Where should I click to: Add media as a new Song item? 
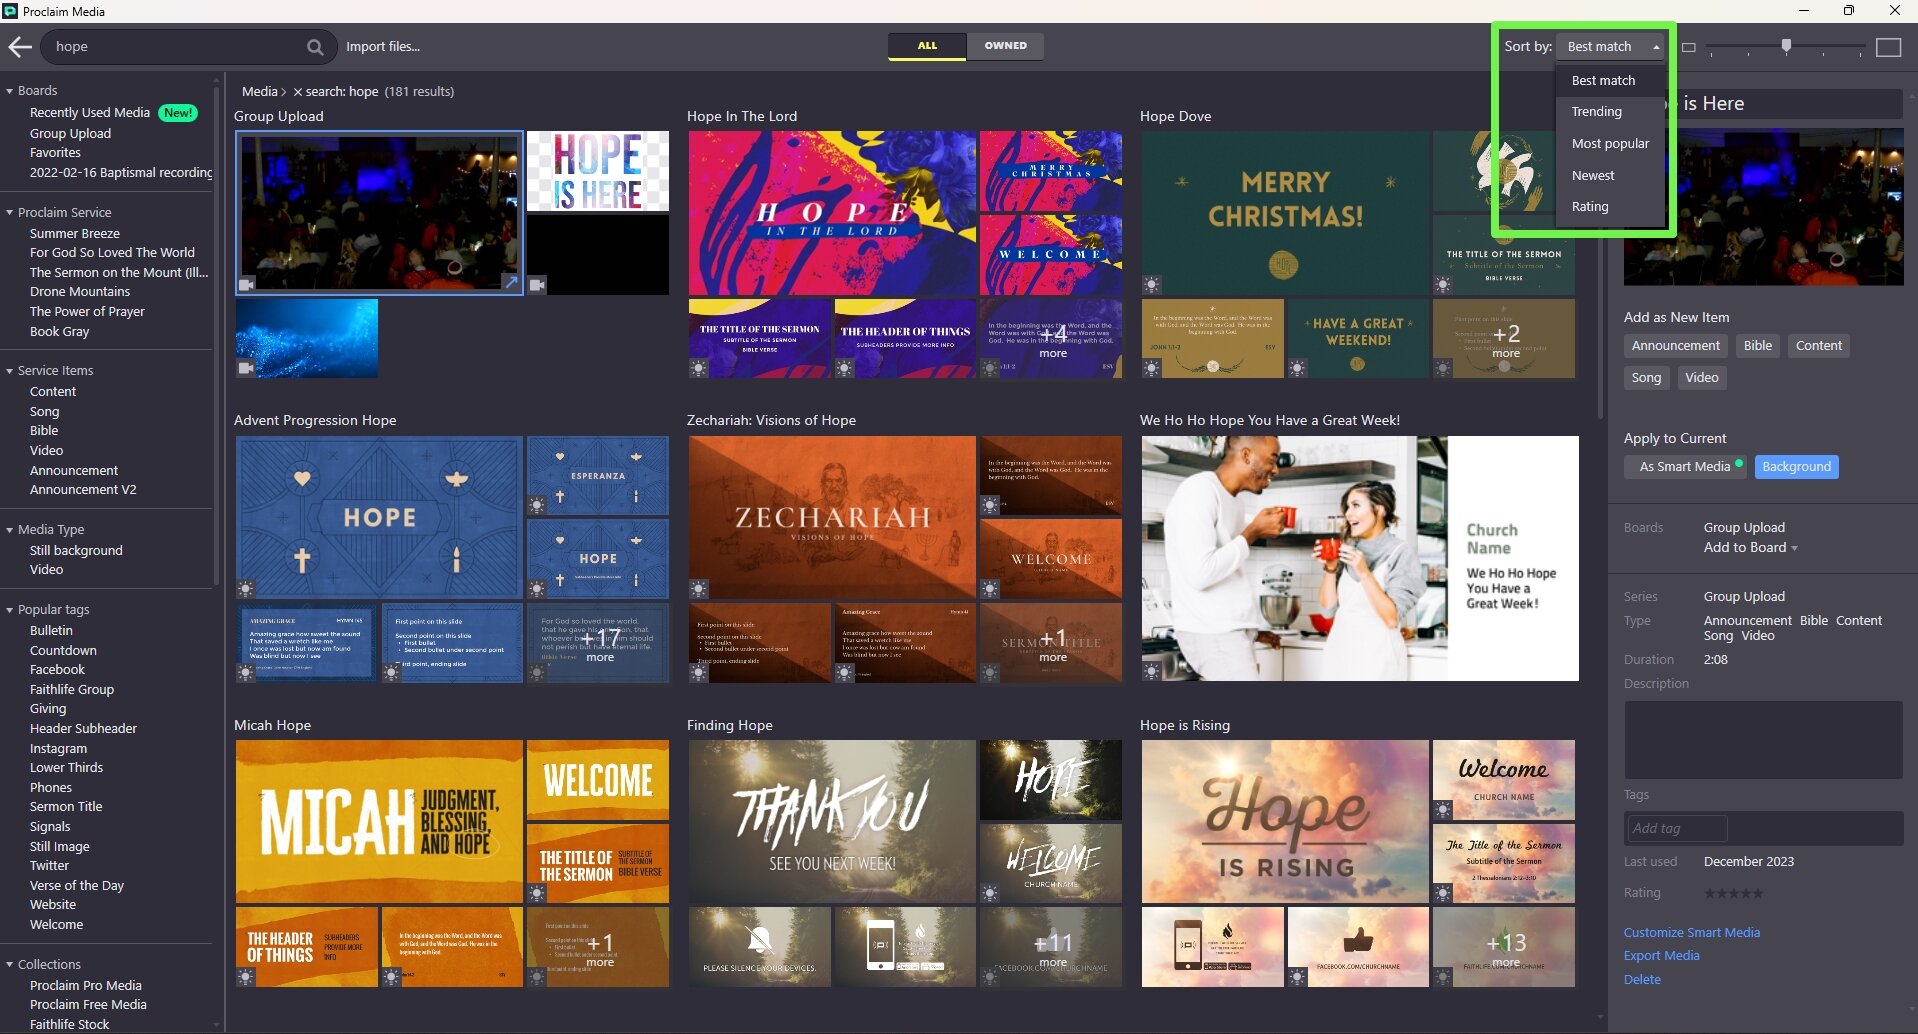click(x=1645, y=378)
